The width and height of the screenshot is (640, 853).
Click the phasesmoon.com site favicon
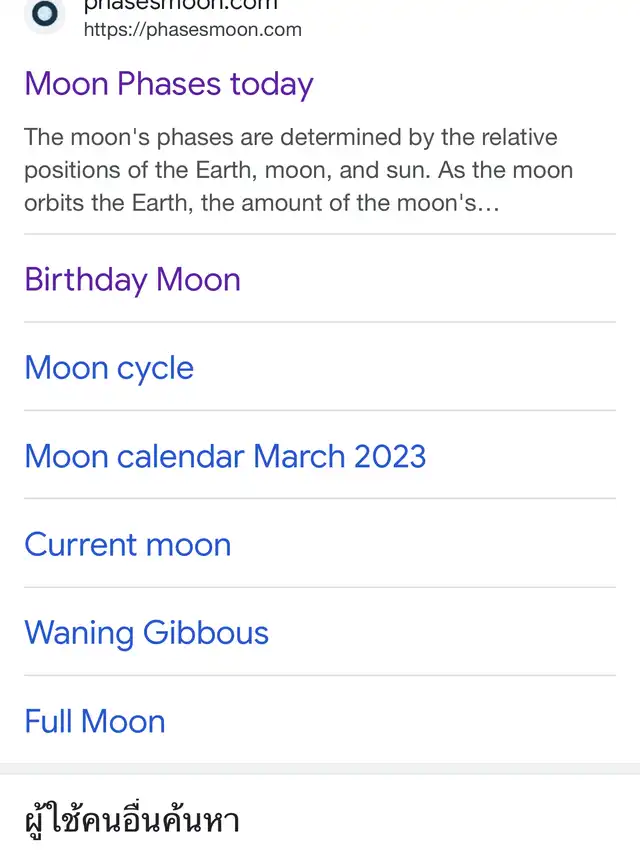click(45, 14)
